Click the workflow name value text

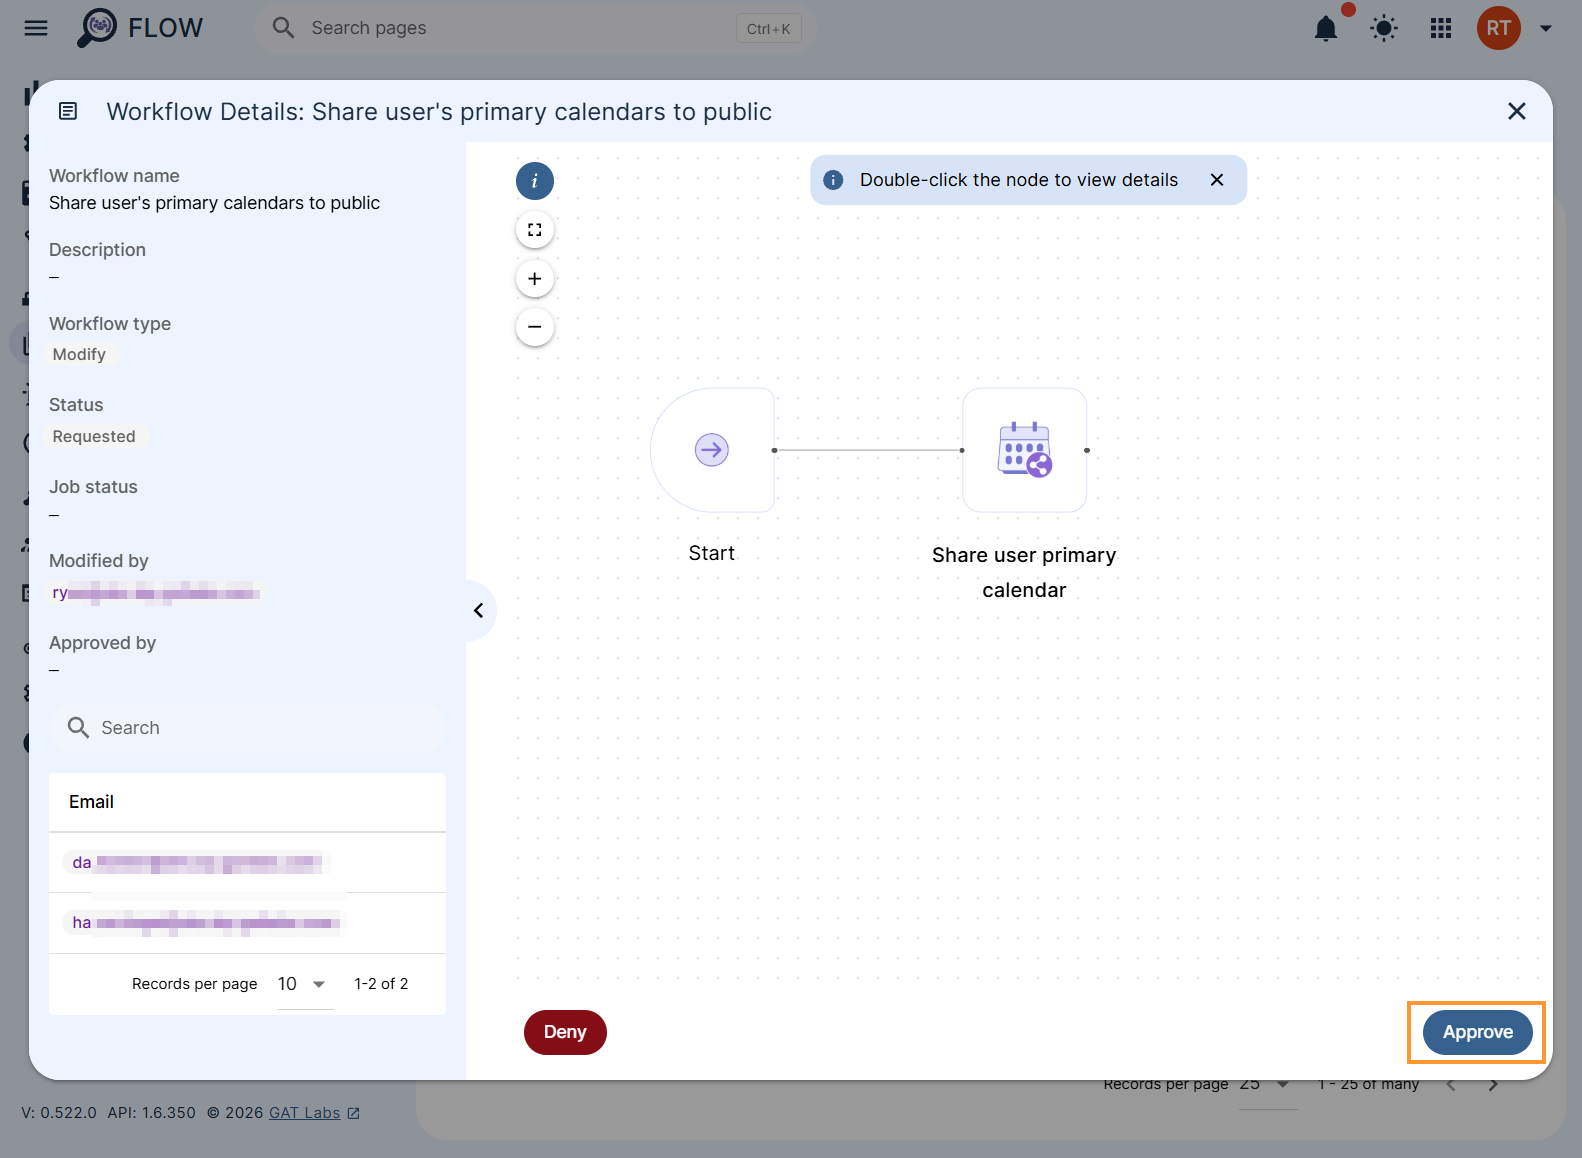tap(214, 203)
